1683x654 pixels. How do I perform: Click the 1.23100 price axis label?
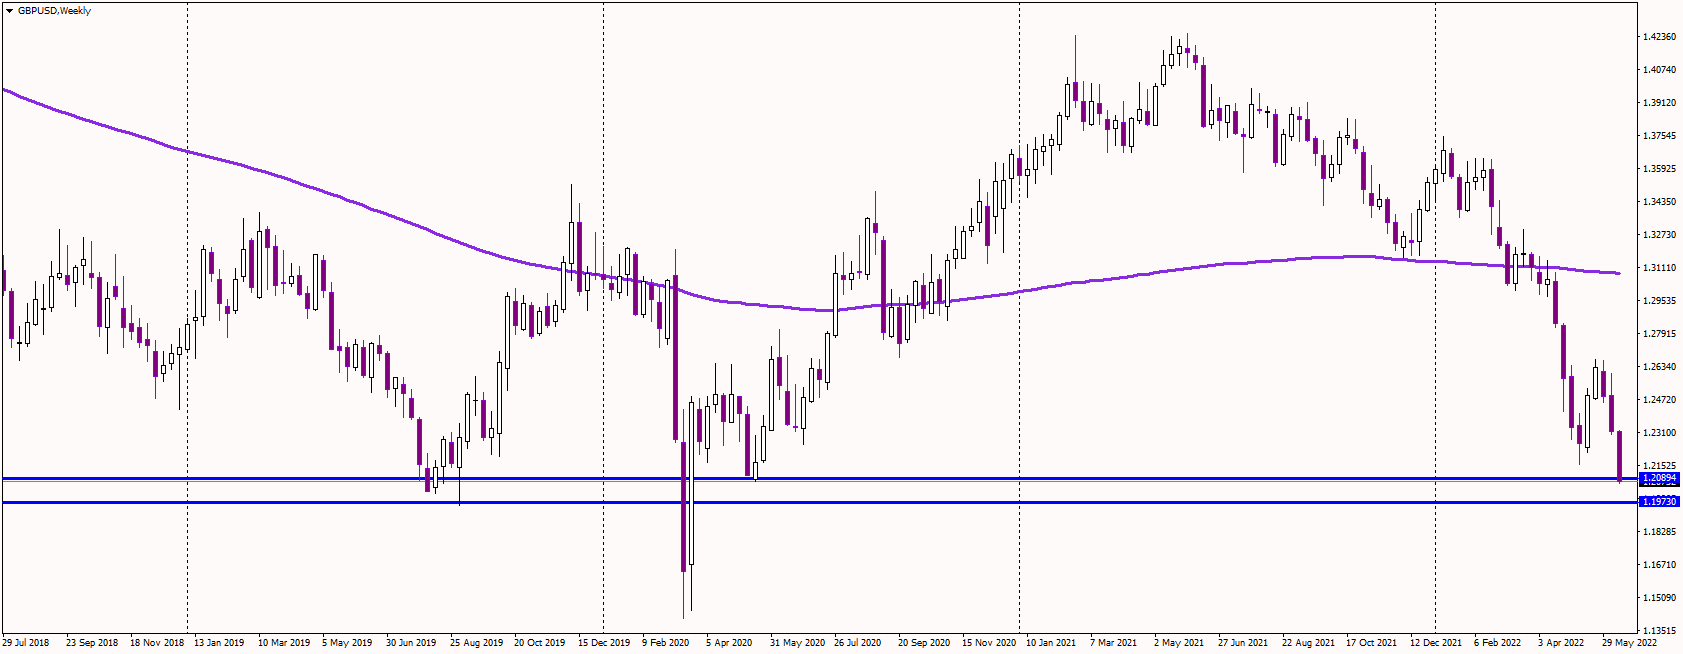[1660, 433]
